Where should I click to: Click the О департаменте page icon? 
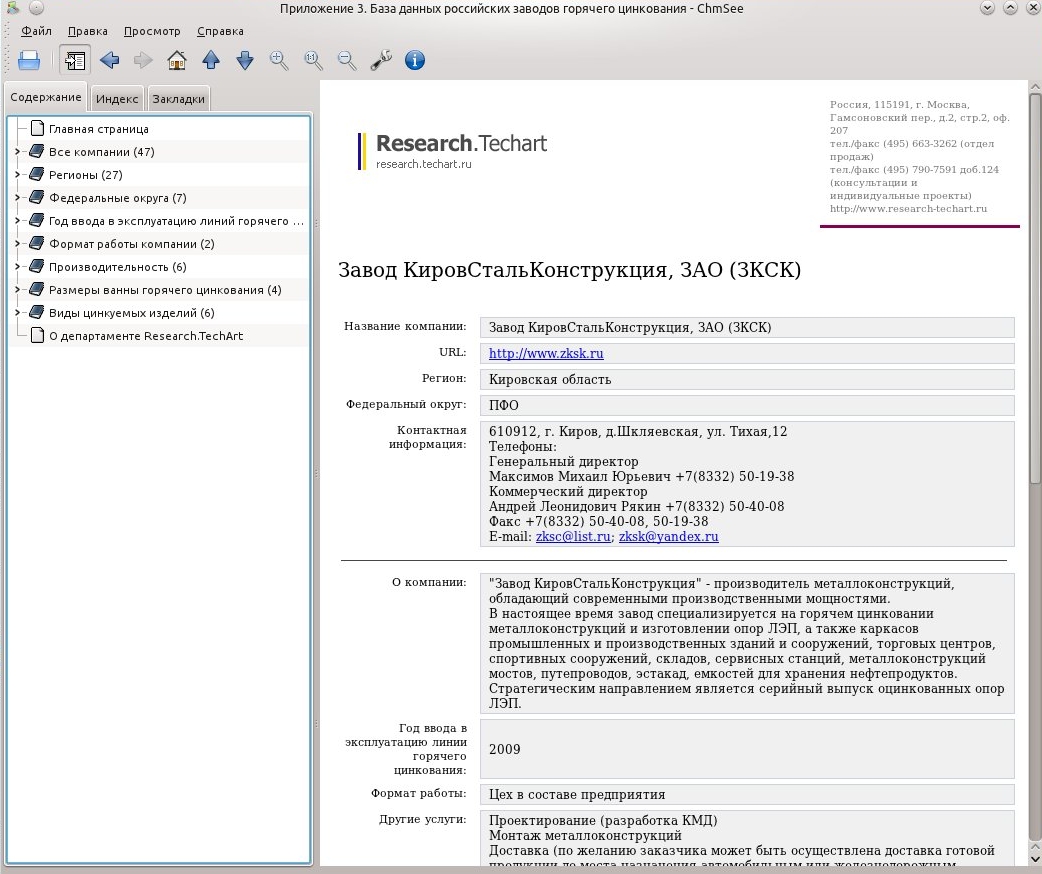pos(37,335)
